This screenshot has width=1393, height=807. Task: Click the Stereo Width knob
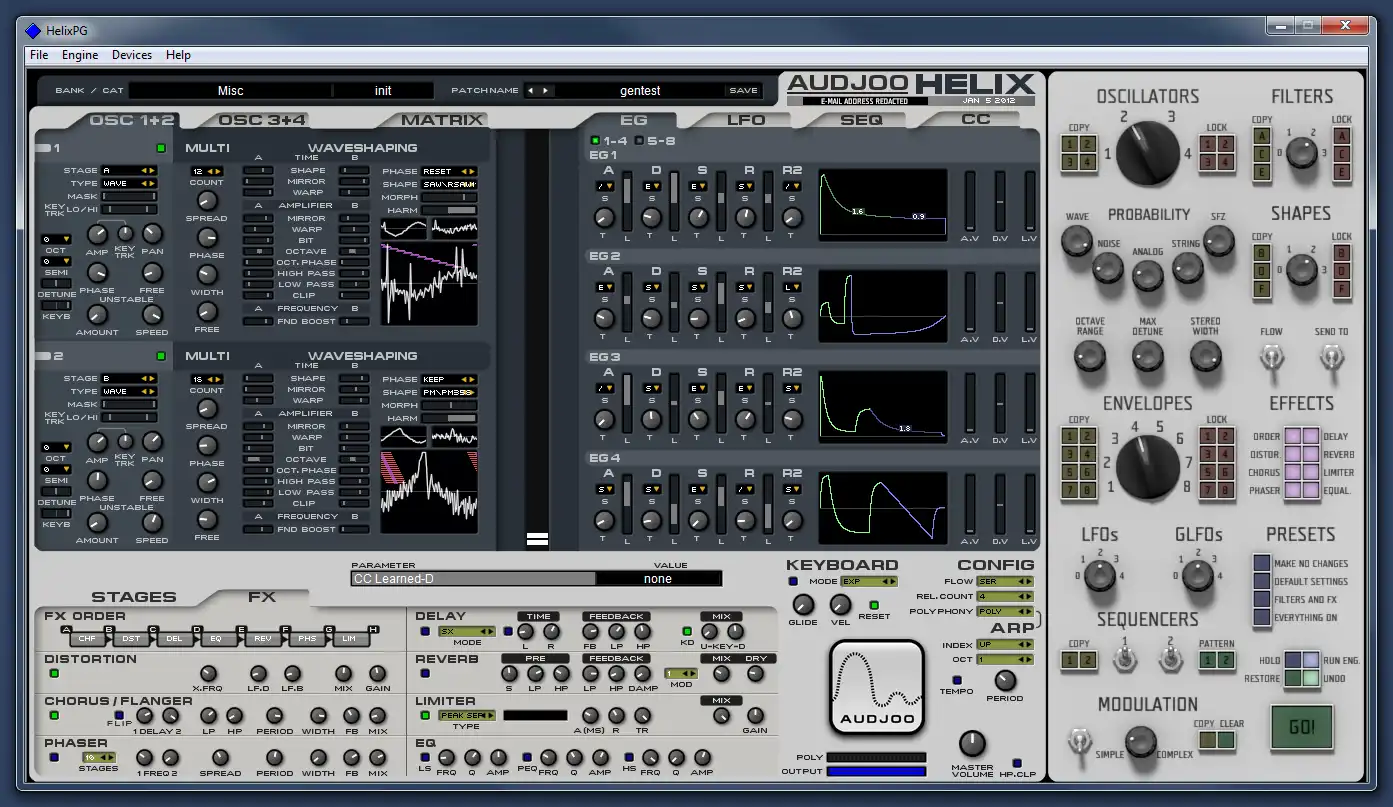[x=1206, y=356]
